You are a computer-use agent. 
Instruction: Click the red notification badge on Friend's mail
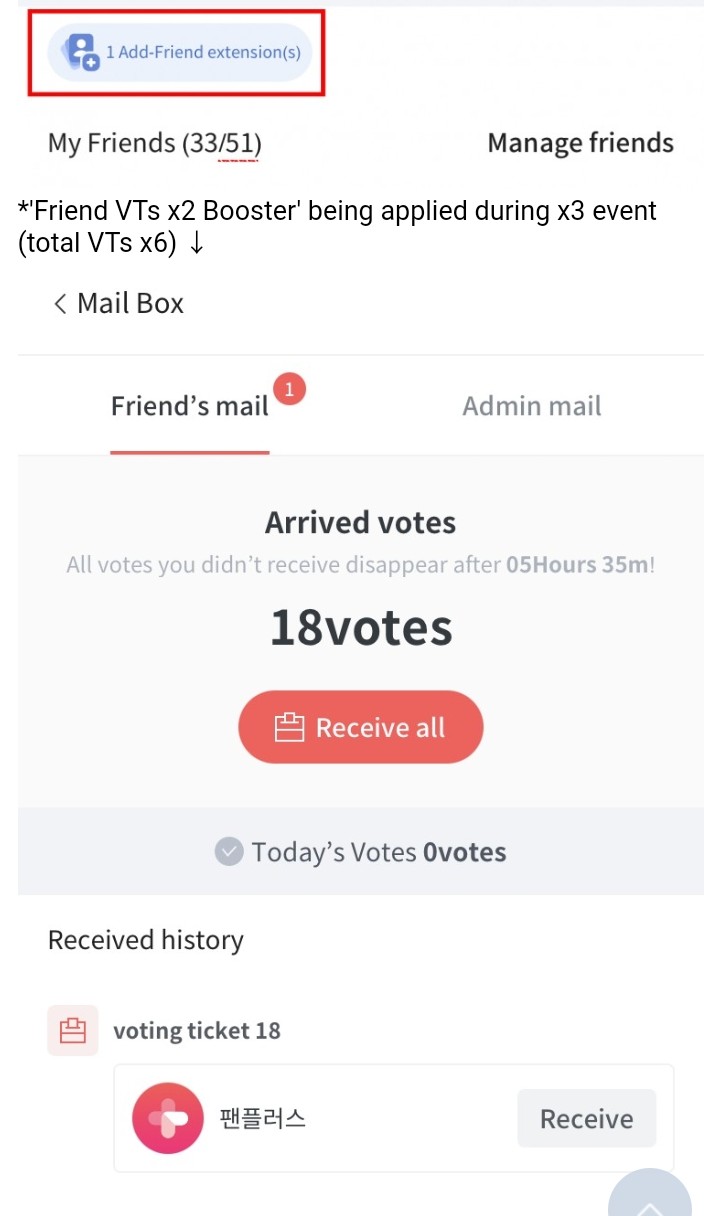pos(289,388)
